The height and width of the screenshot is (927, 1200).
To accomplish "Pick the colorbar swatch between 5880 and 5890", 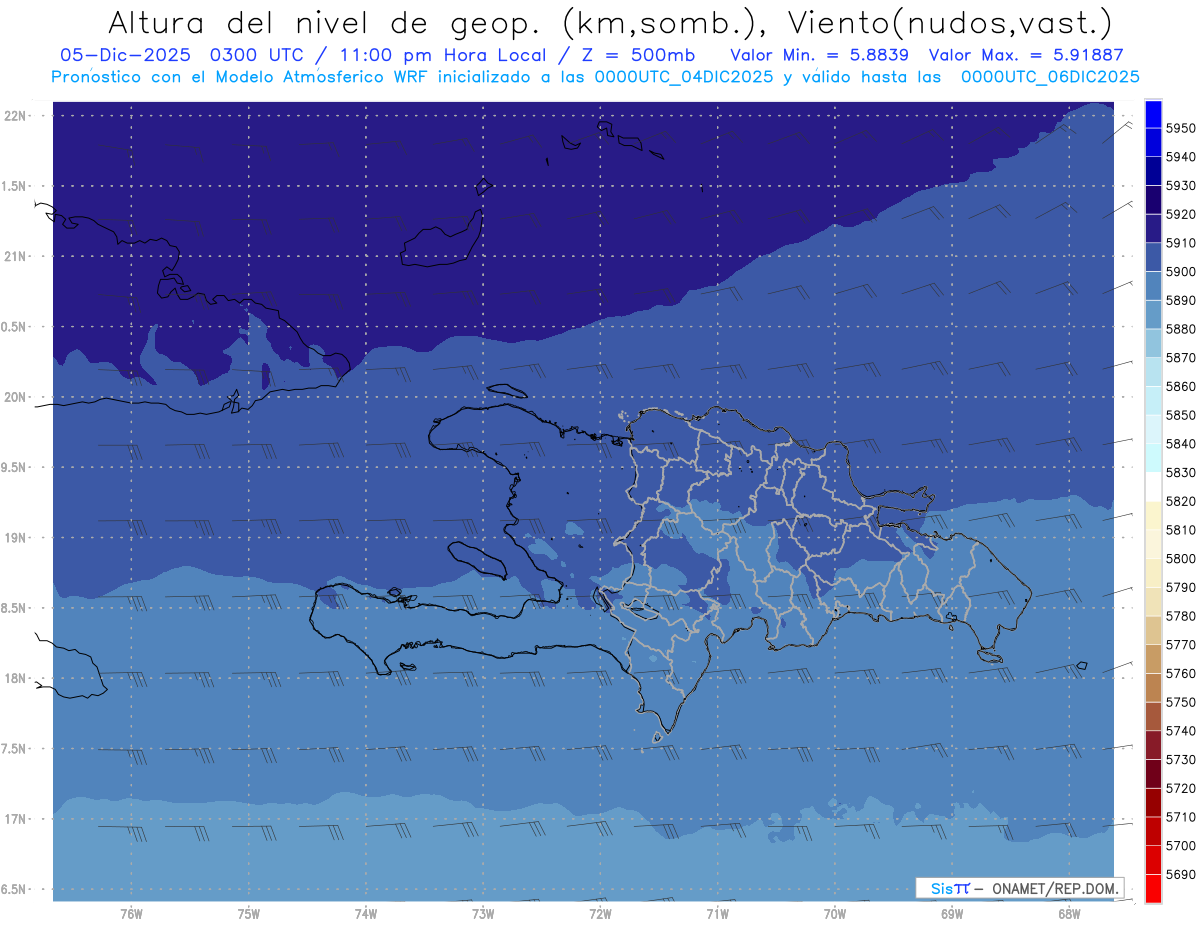I will click(x=1153, y=314).
